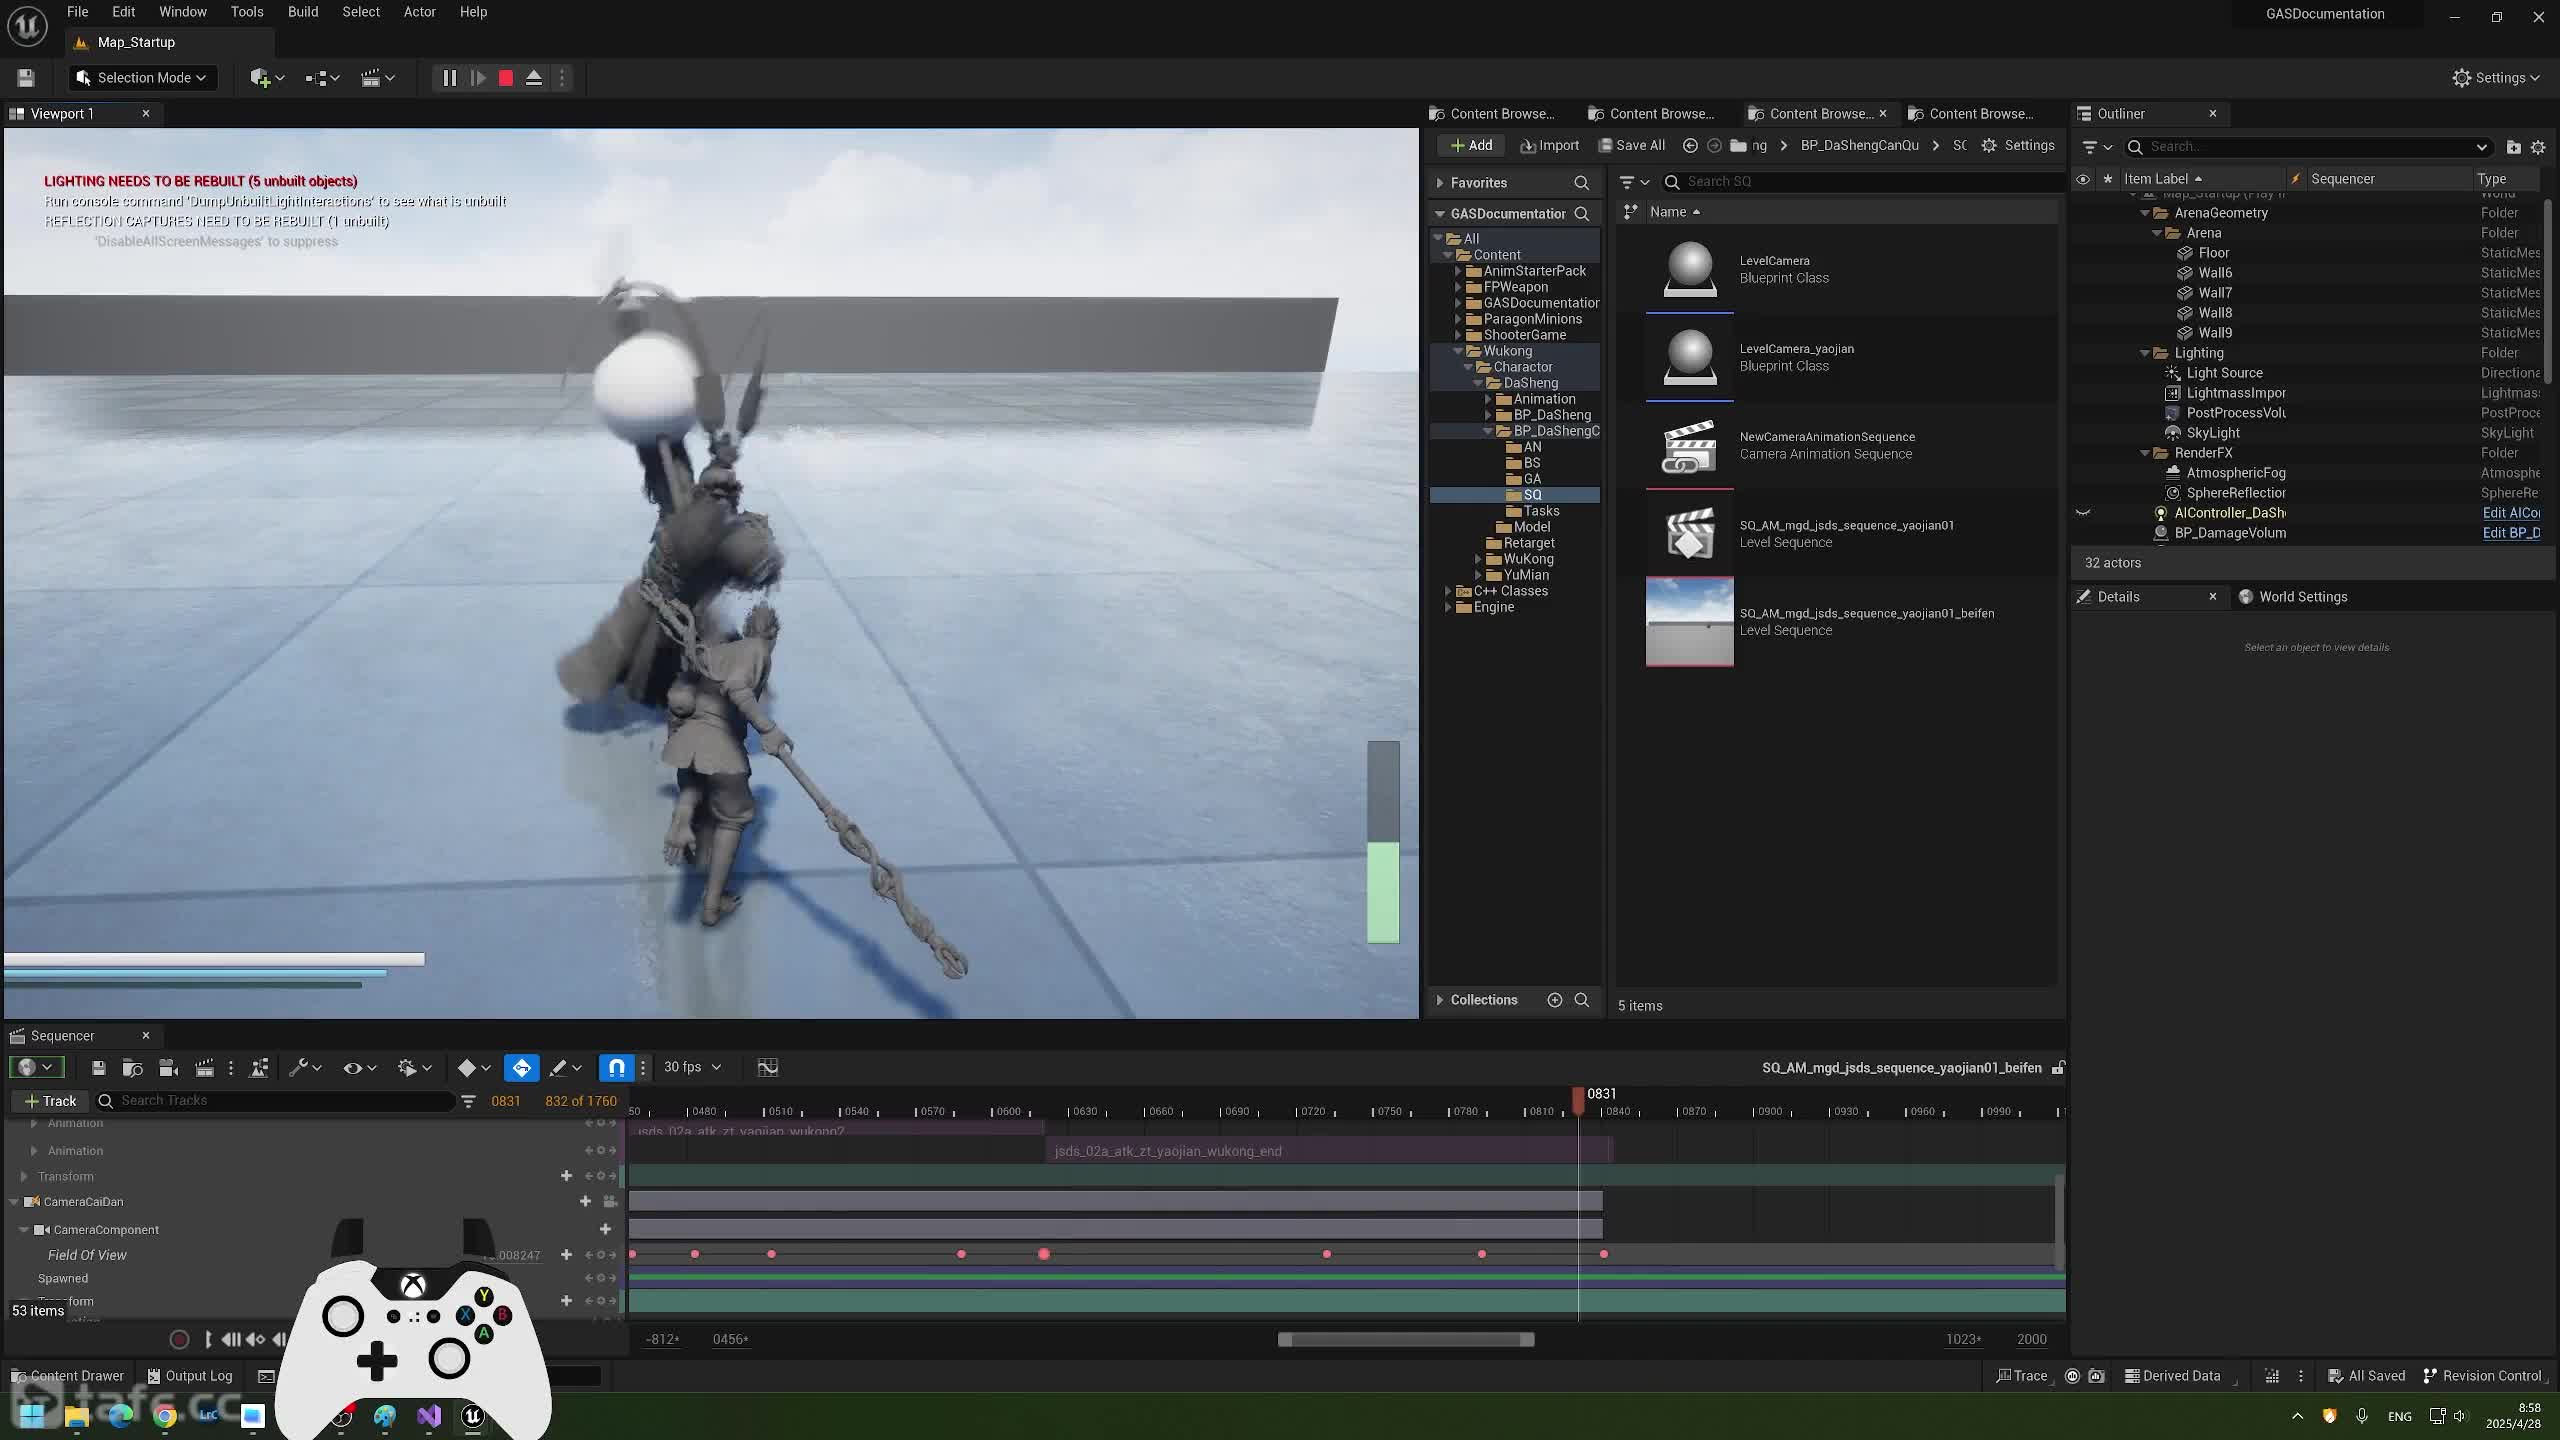Screen dimensions: 2560x1440
Task: Click Save All in Content Browser
Action: pyautogui.click(x=1632, y=146)
